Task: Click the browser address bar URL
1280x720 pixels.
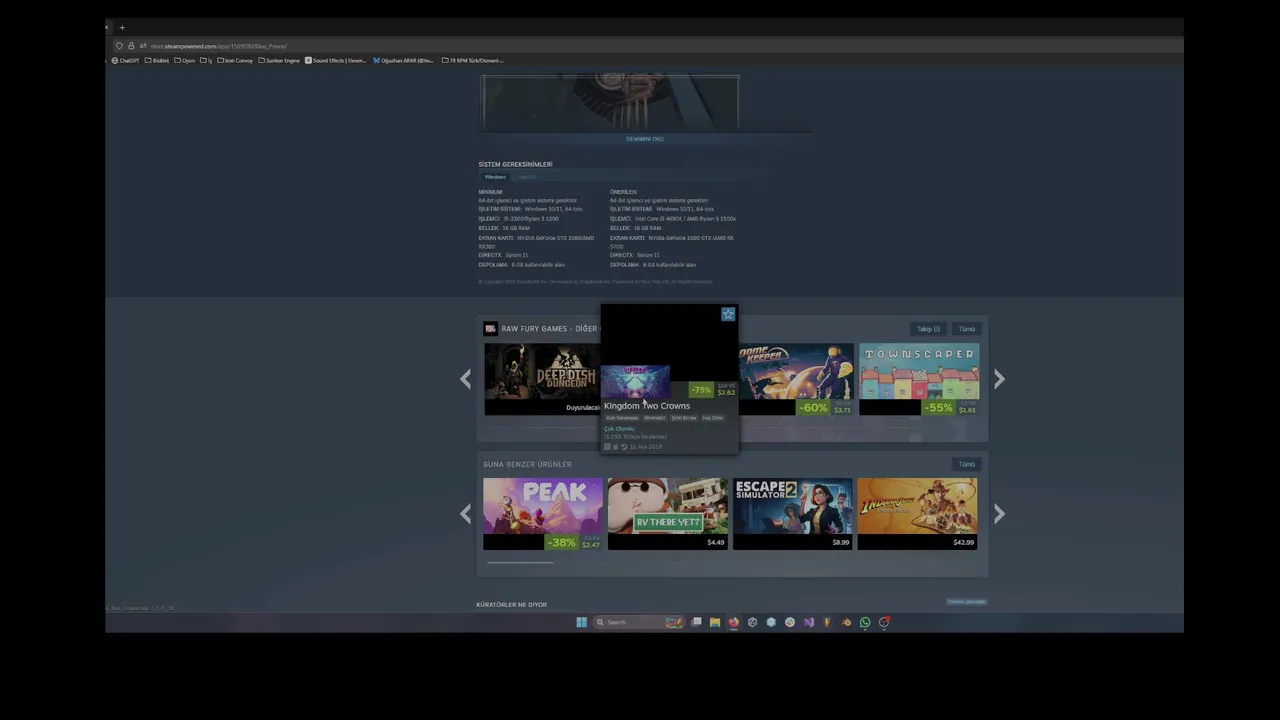Action: pos(219,46)
